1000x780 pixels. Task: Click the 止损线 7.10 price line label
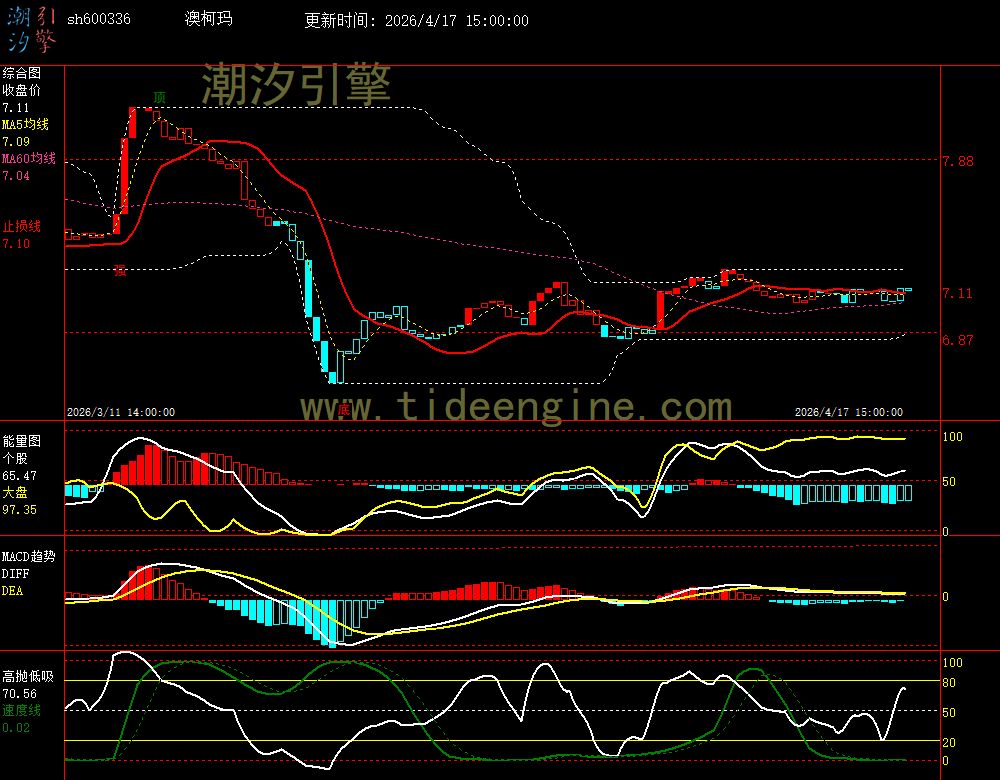point(20,227)
